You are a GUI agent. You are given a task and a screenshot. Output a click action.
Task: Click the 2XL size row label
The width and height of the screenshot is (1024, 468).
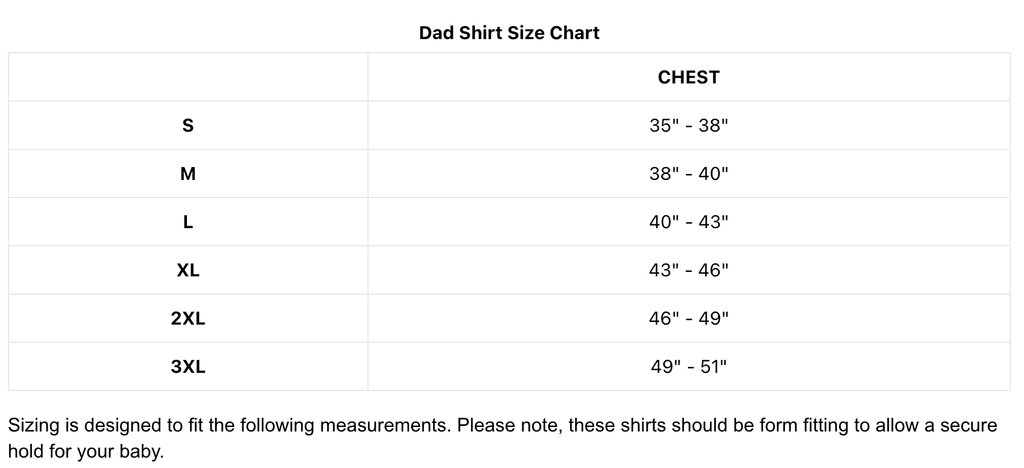pyautogui.click(x=187, y=319)
